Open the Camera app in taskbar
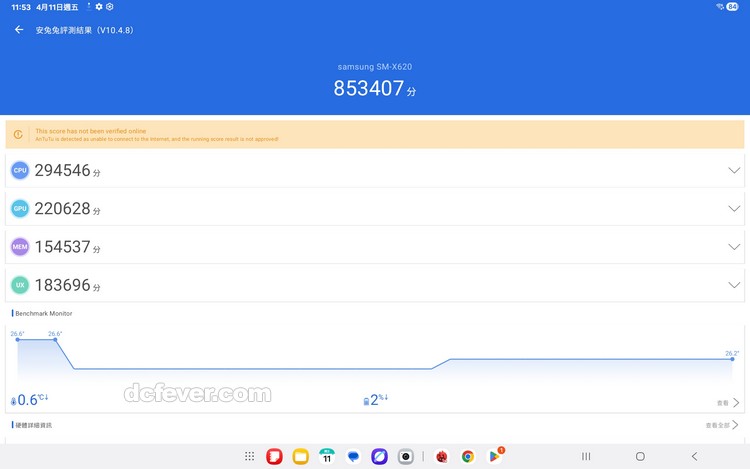The image size is (750, 469). [406, 457]
